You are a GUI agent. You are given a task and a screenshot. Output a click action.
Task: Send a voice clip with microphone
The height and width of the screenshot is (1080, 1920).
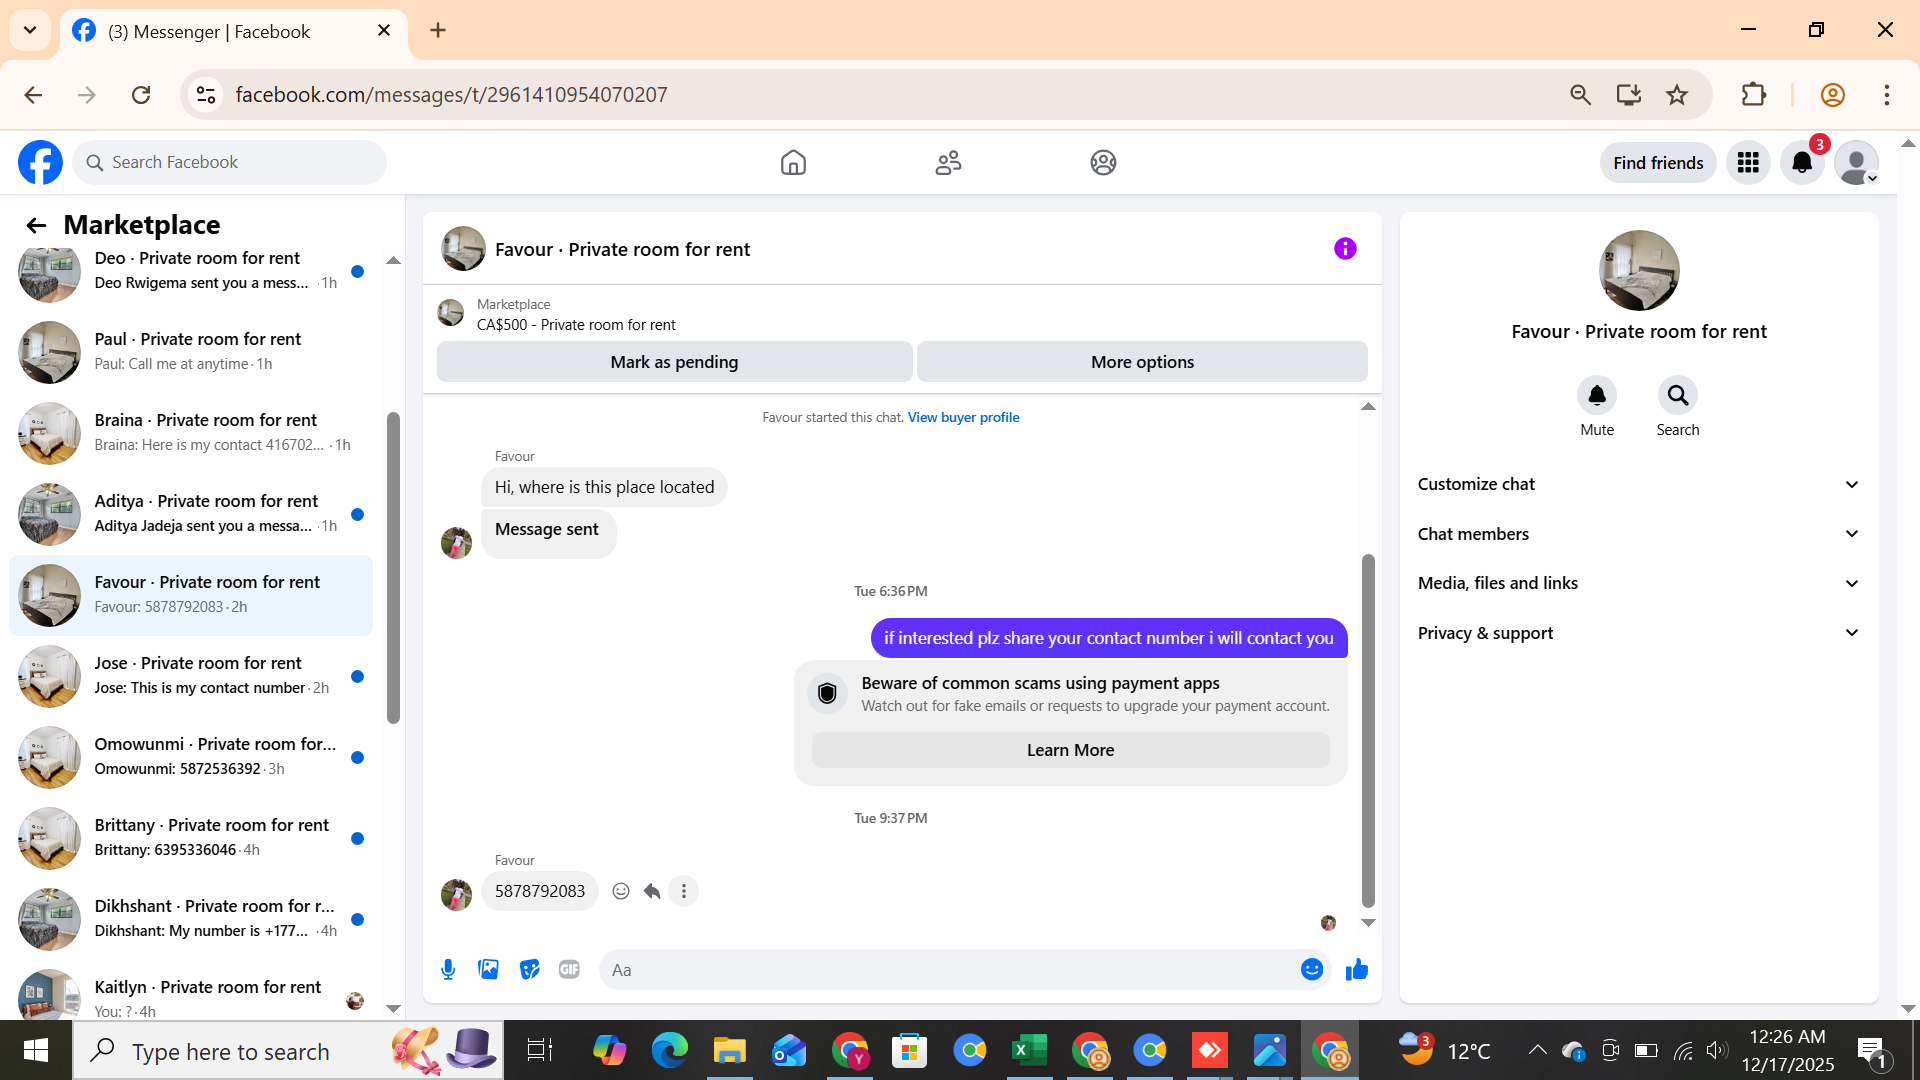pyautogui.click(x=448, y=969)
